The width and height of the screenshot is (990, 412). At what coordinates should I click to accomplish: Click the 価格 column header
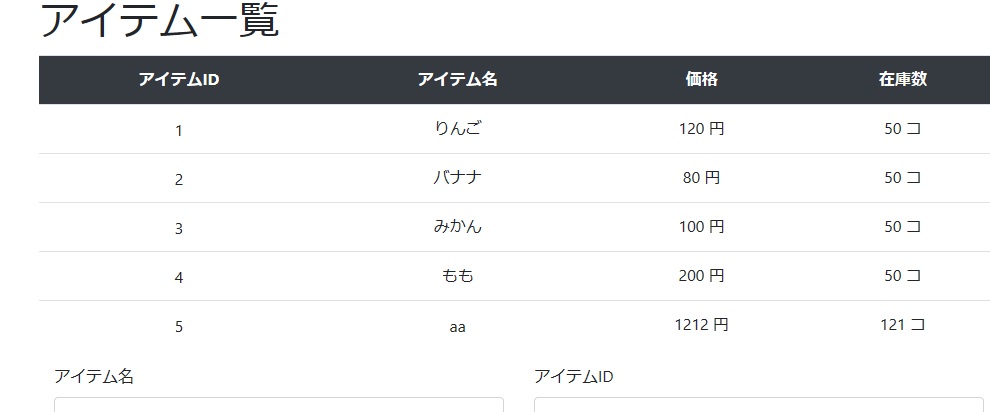[x=701, y=79]
